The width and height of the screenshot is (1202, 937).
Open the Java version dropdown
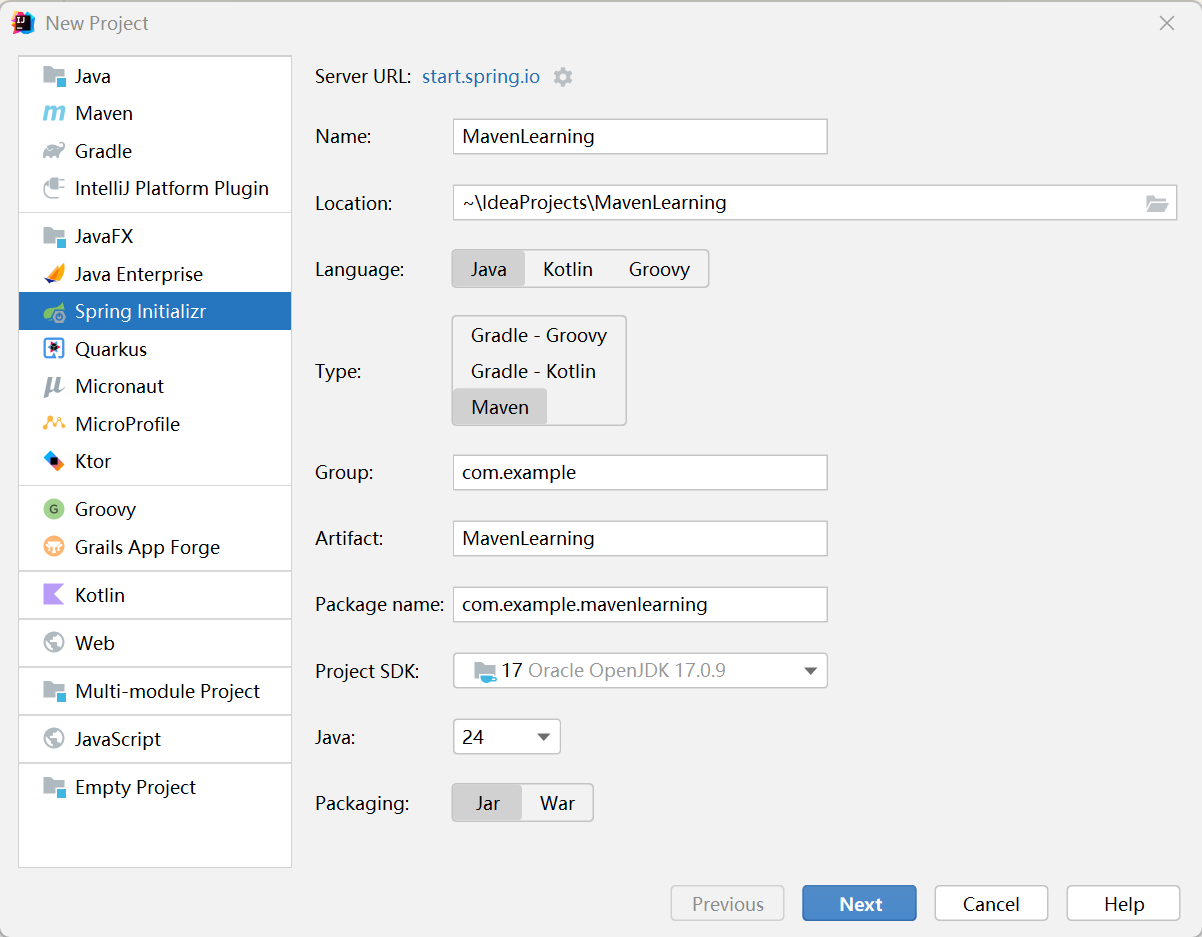pos(506,736)
